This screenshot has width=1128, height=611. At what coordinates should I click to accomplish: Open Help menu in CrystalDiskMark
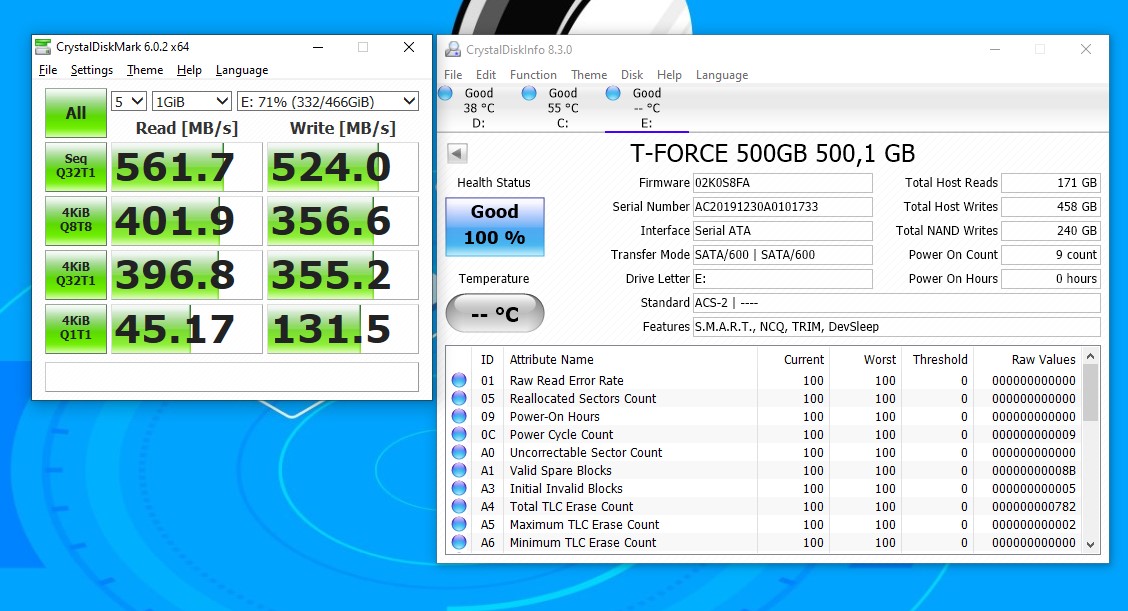tap(189, 70)
